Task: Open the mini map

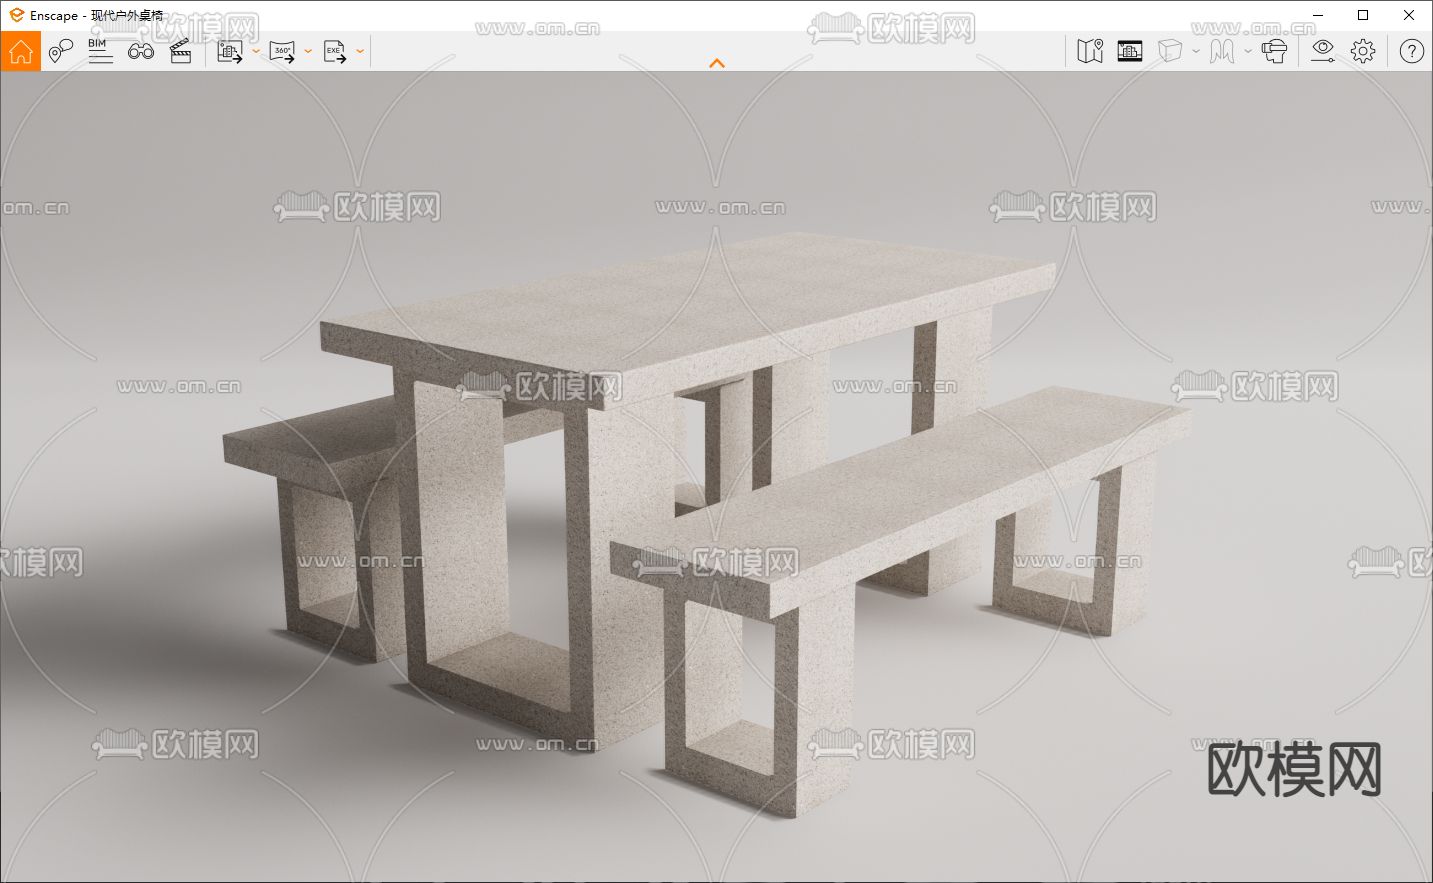Action: click(x=1090, y=51)
